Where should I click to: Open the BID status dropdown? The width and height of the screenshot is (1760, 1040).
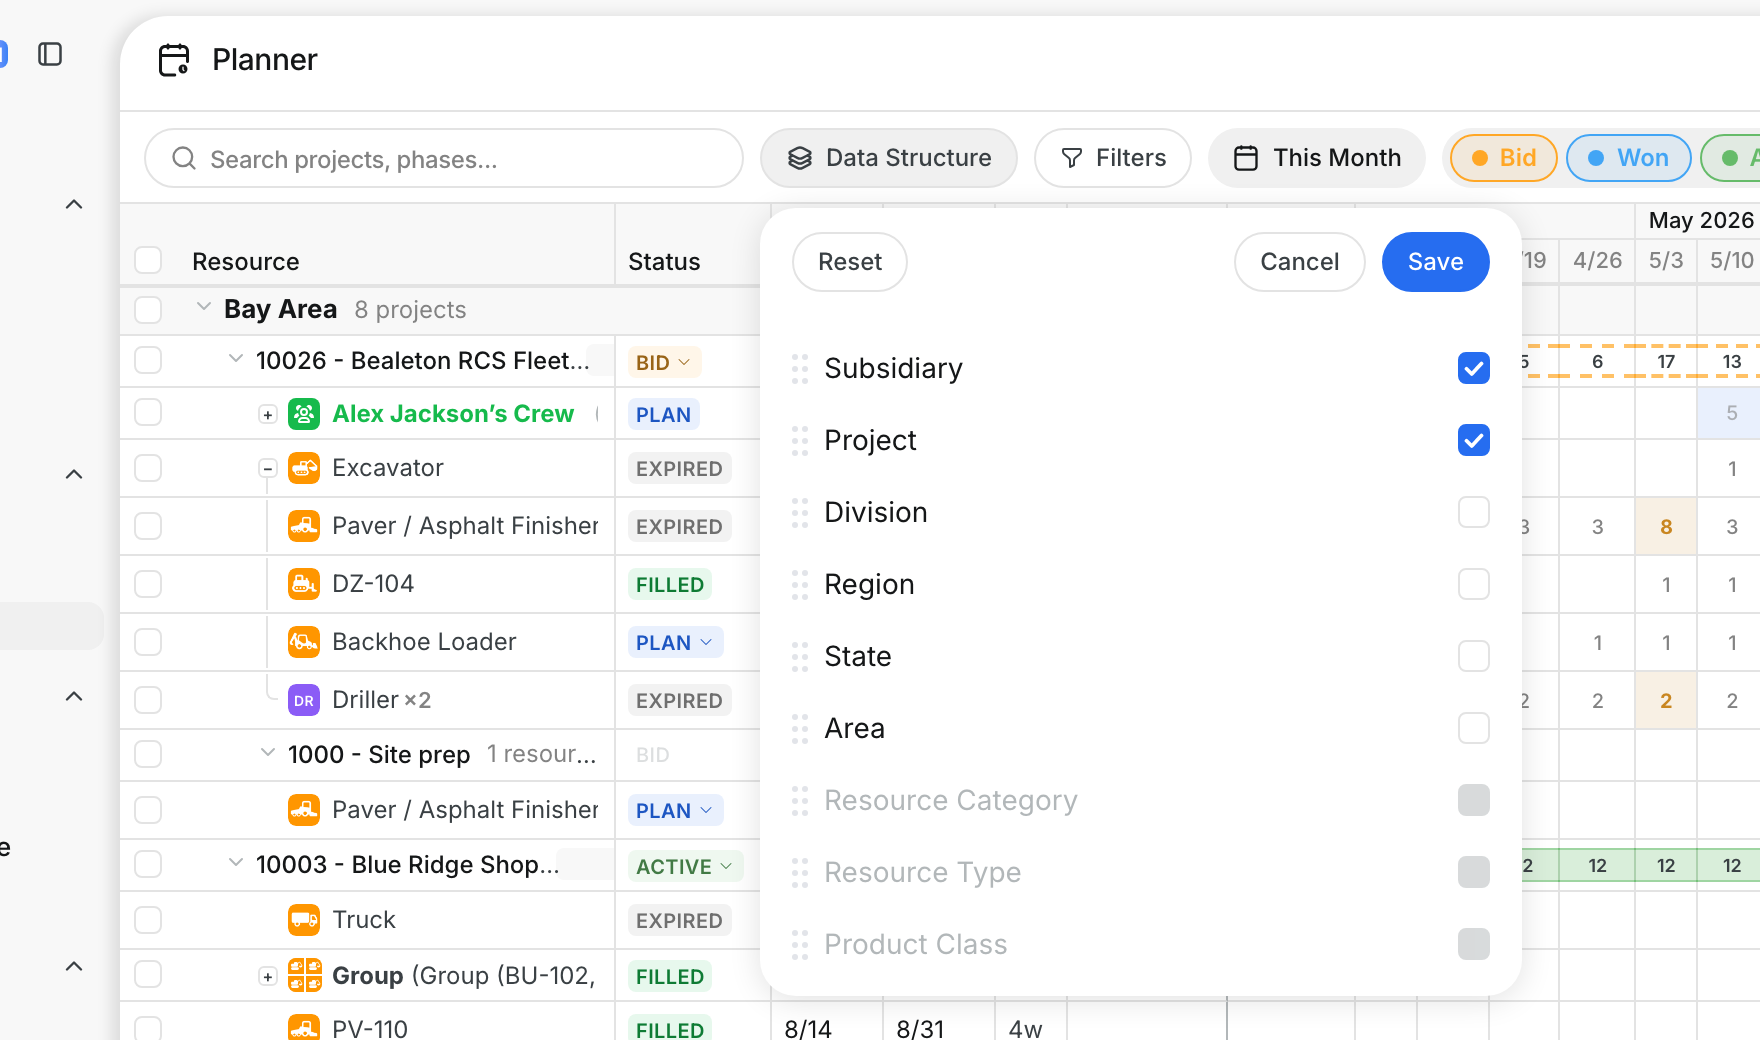[664, 362]
